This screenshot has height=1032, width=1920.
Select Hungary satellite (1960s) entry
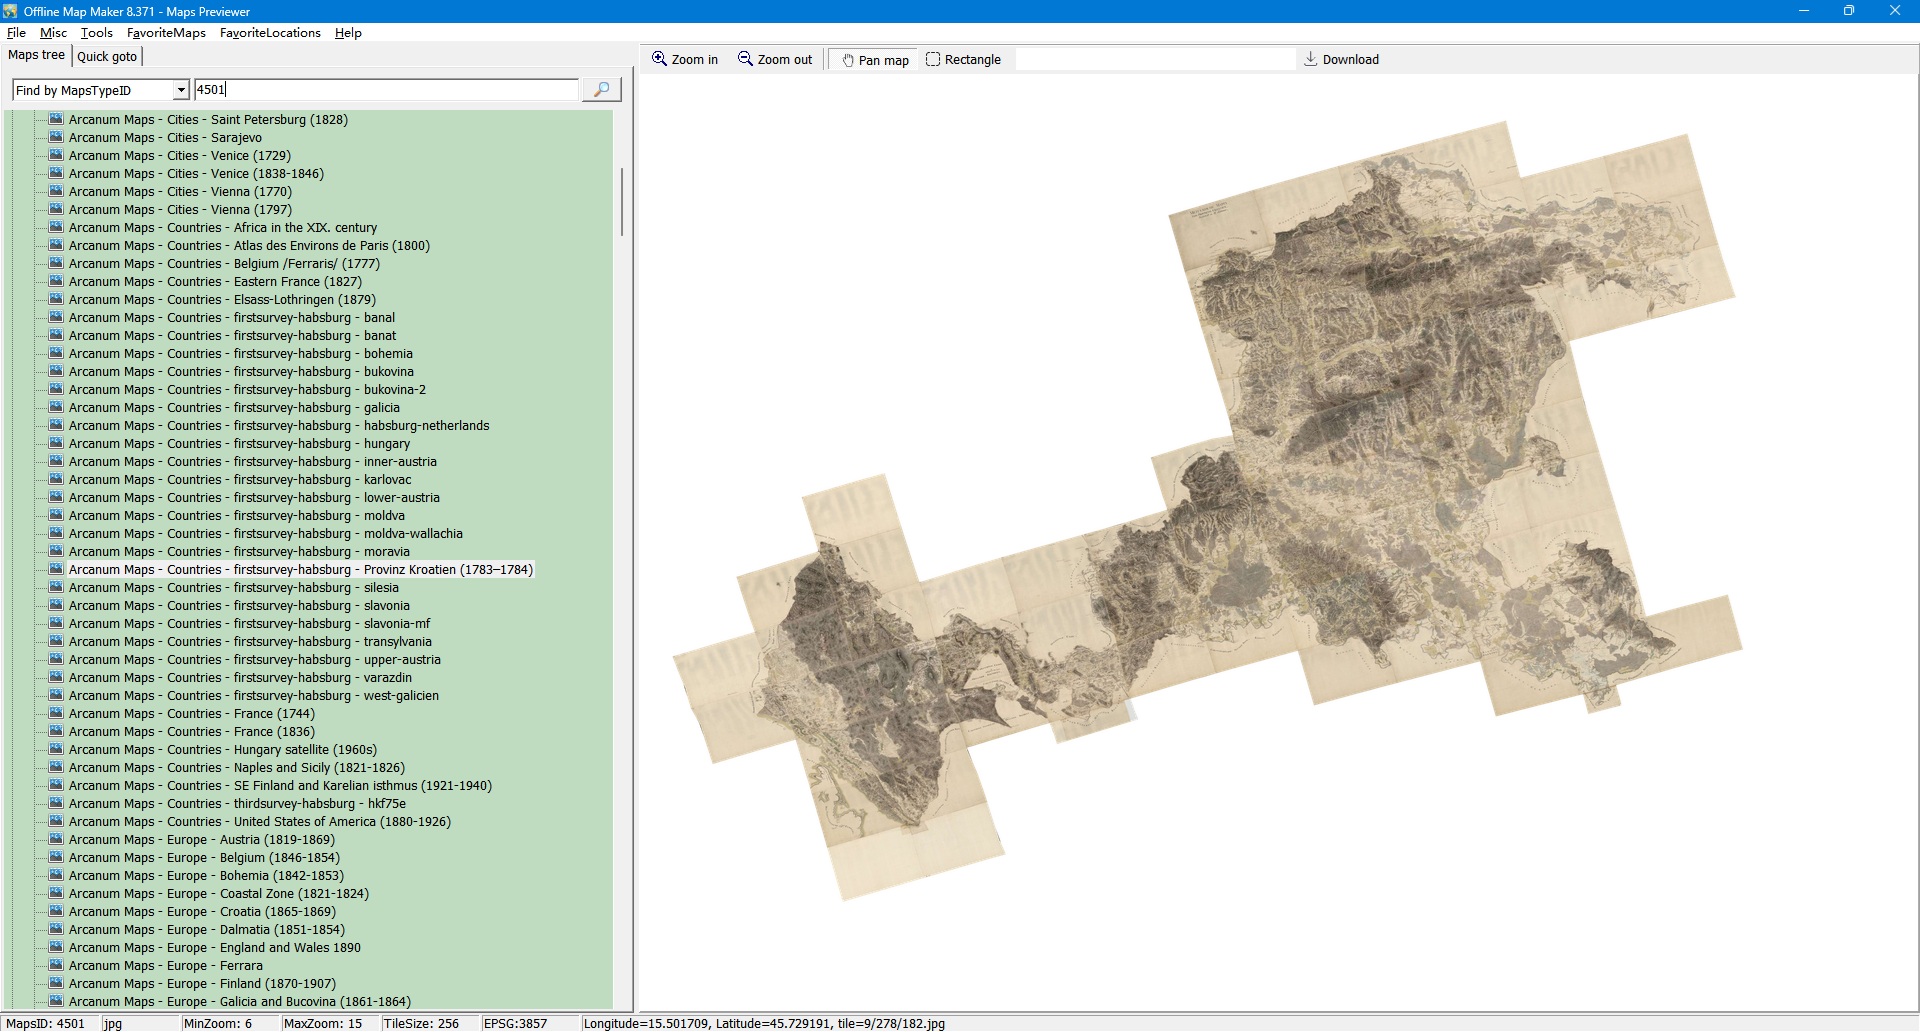coord(222,750)
